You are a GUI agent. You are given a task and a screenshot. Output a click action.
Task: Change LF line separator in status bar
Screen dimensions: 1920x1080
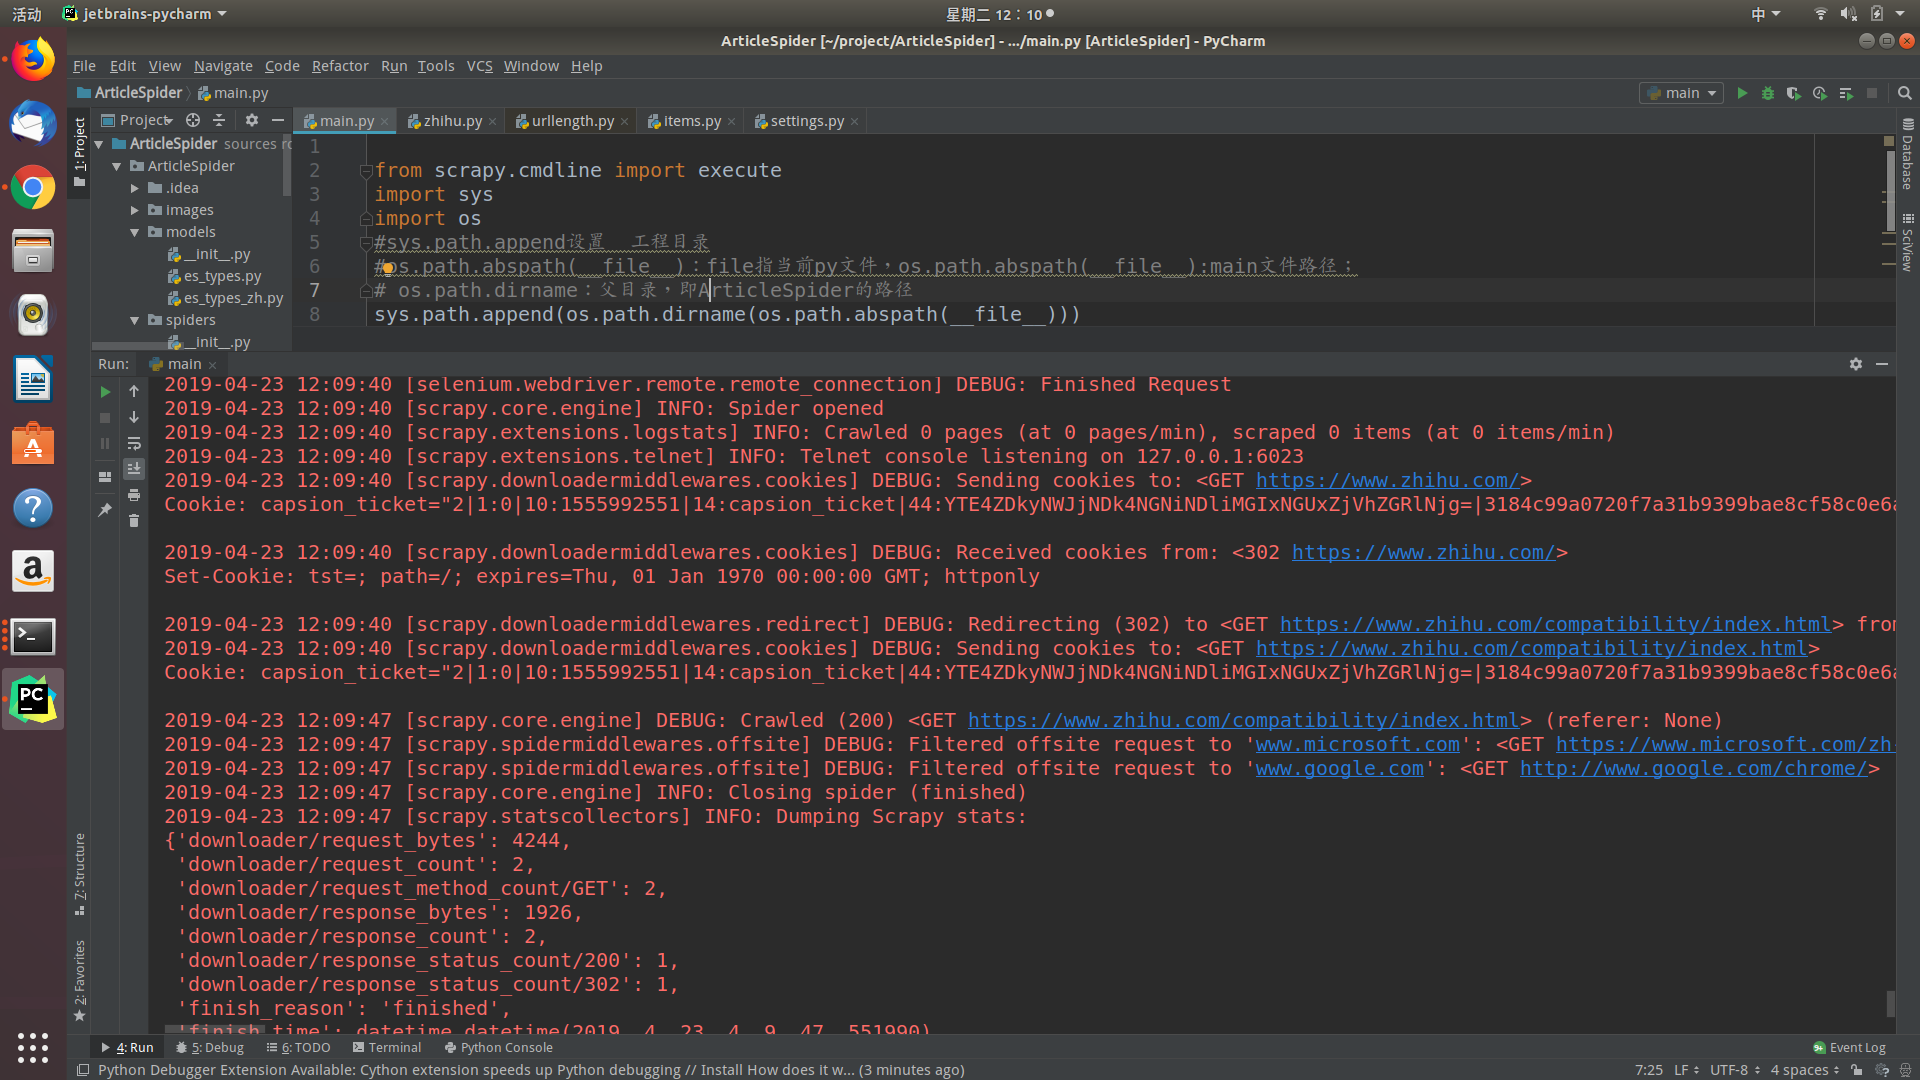click(x=1687, y=1070)
